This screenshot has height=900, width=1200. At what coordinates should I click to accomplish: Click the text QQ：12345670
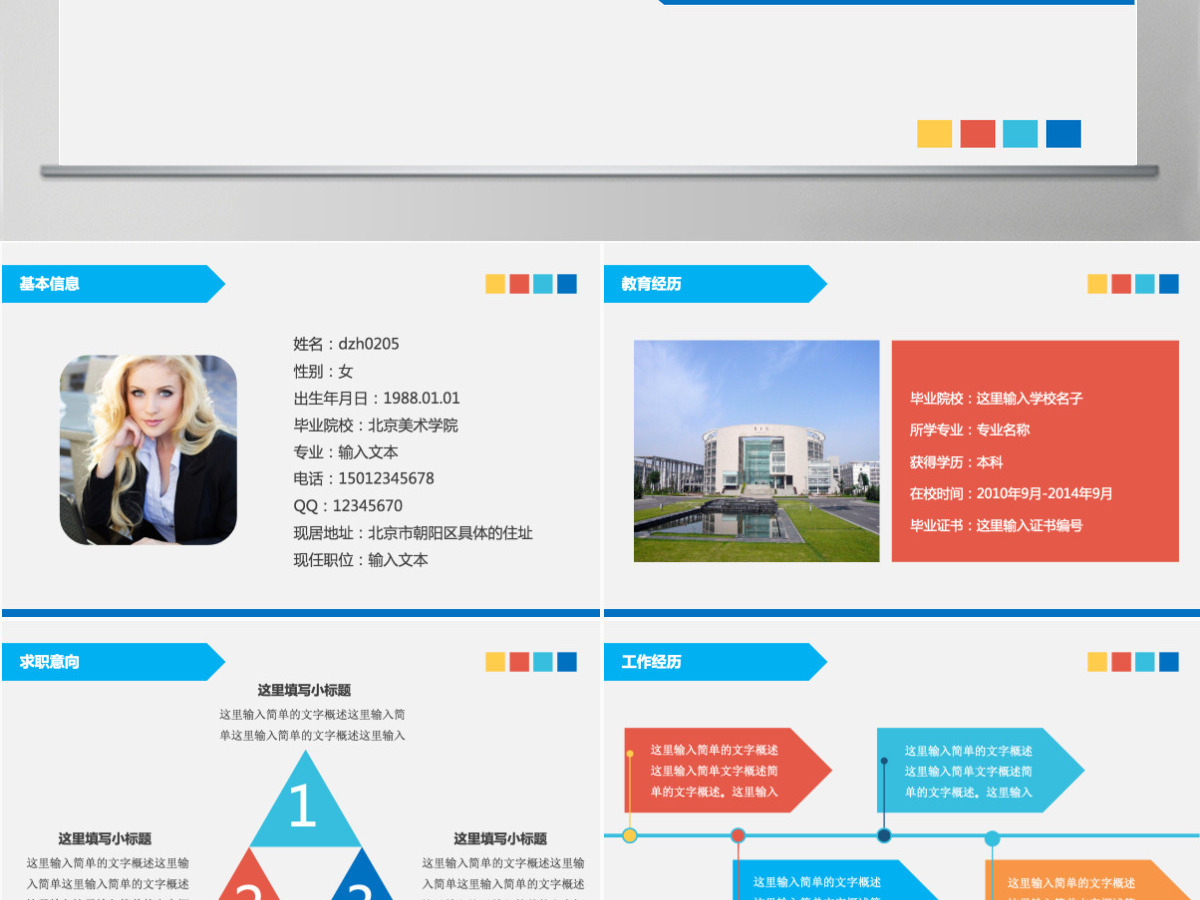[348, 506]
